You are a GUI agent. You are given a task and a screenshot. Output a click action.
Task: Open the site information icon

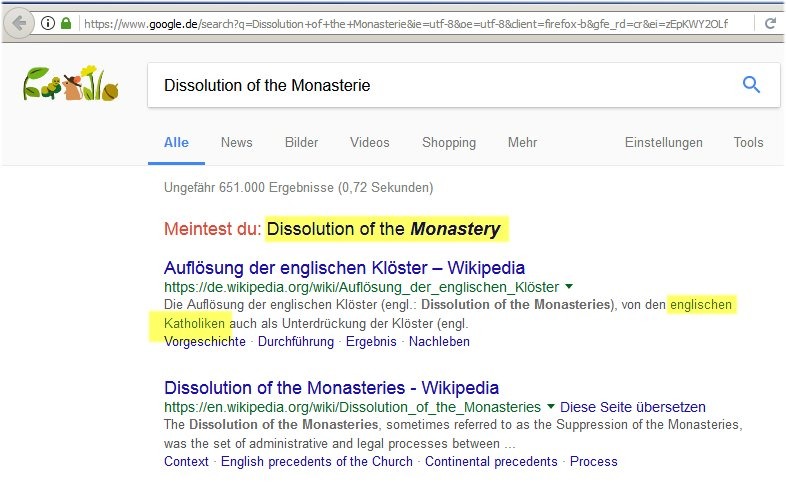[48, 23]
